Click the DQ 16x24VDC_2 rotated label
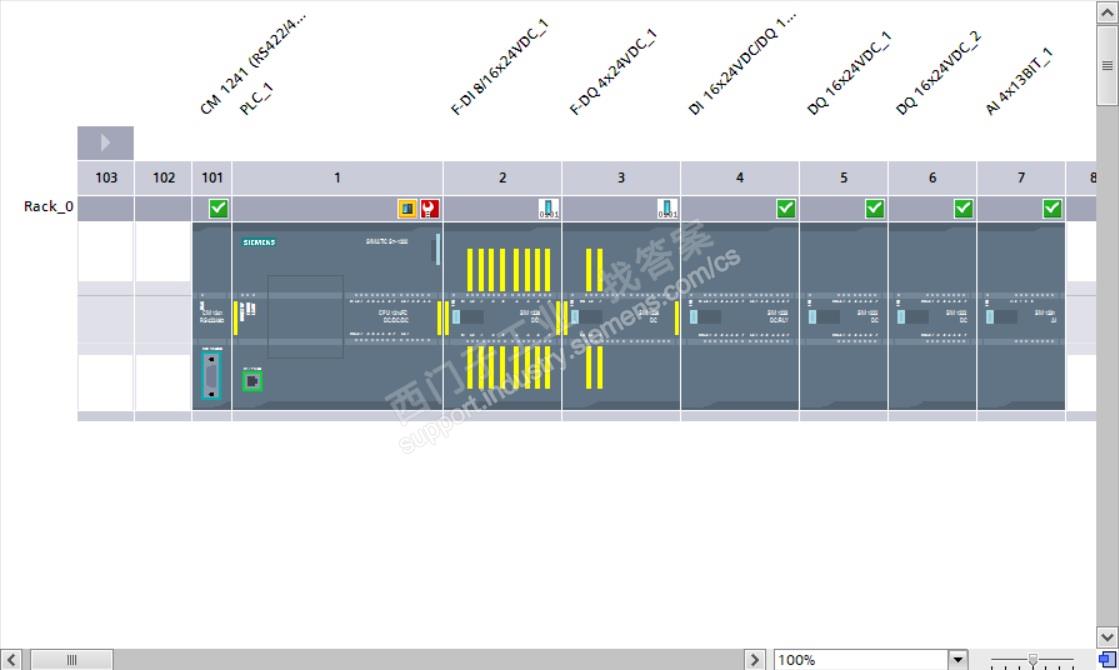Image resolution: width=1119 pixels, height=670 pixels. 938,73
